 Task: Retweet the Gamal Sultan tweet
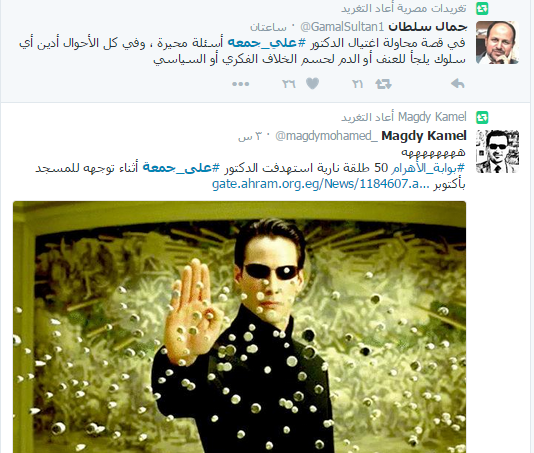pyautogui.click(x=383, y=84)
